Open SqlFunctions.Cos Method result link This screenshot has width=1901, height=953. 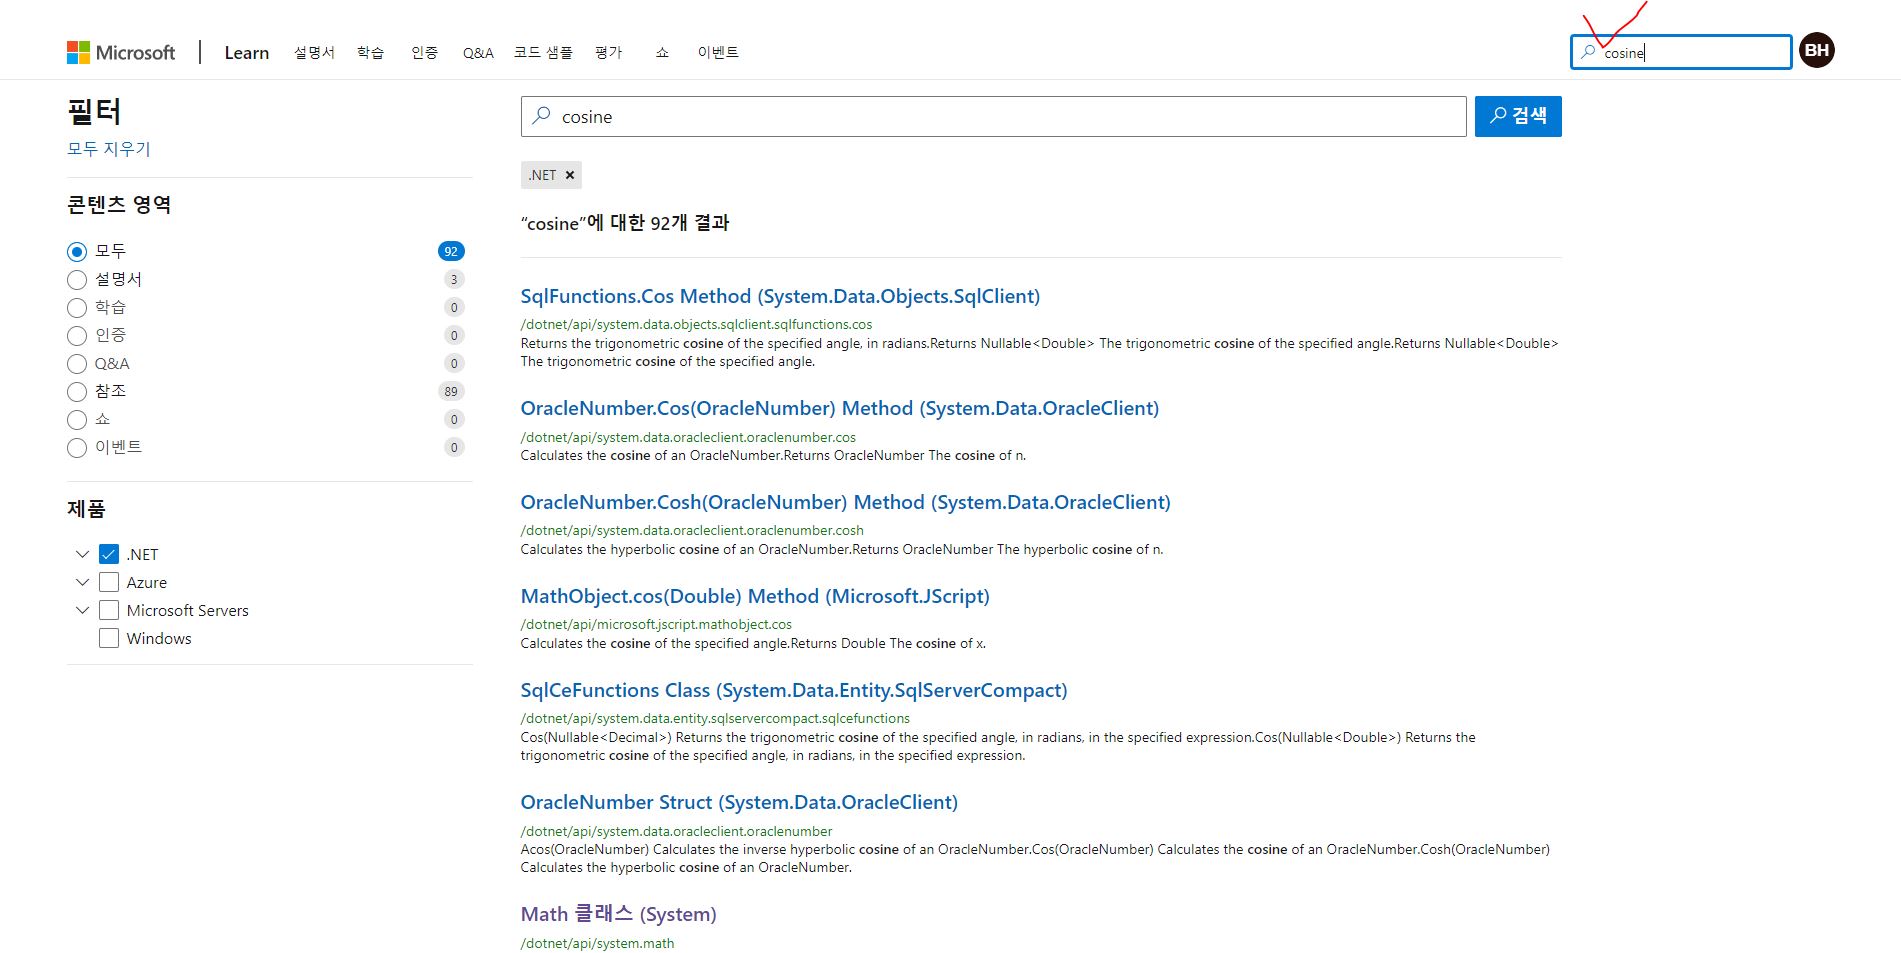[x=780, y=296]
